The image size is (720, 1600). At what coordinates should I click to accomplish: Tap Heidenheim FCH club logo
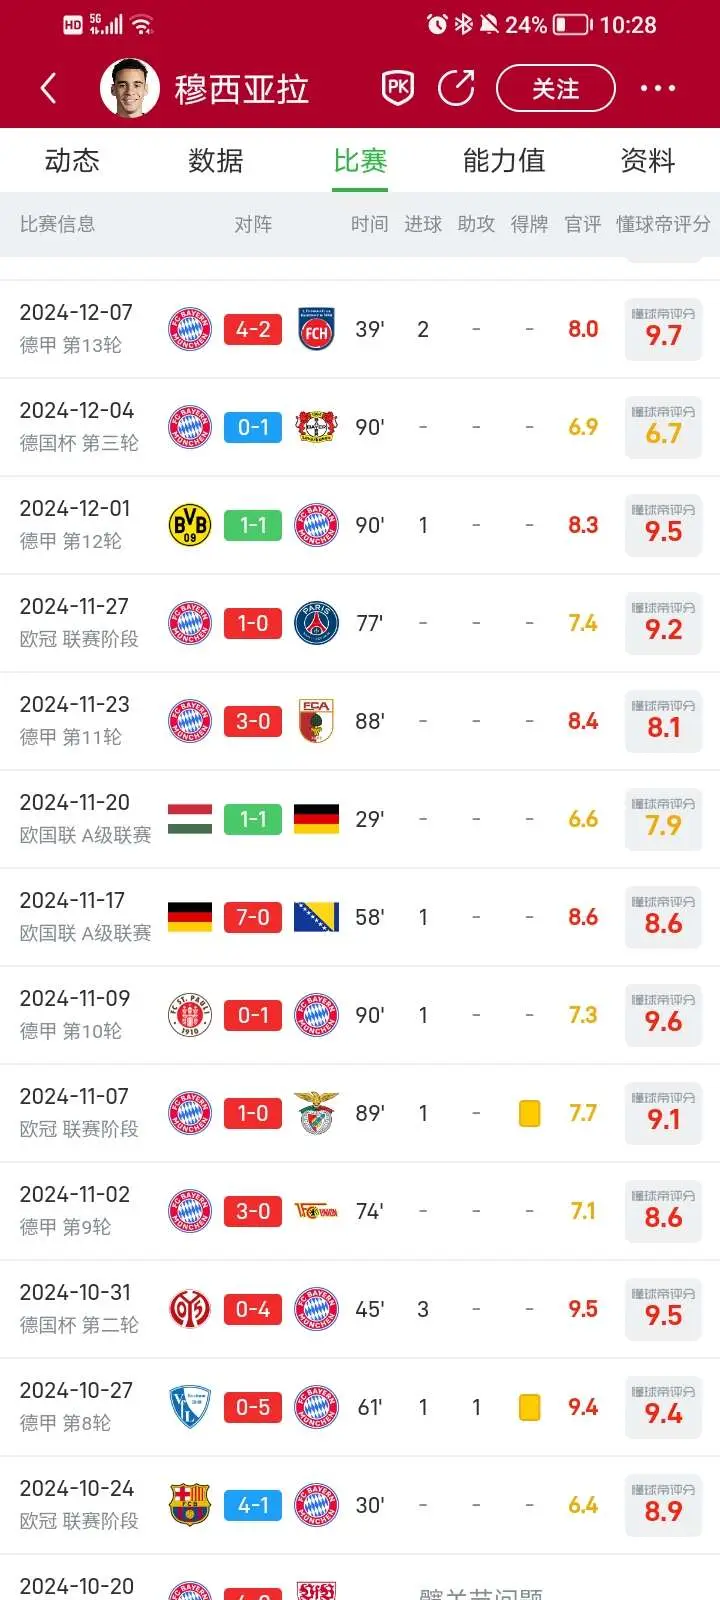pyautogui.click(x=316, y=329)
